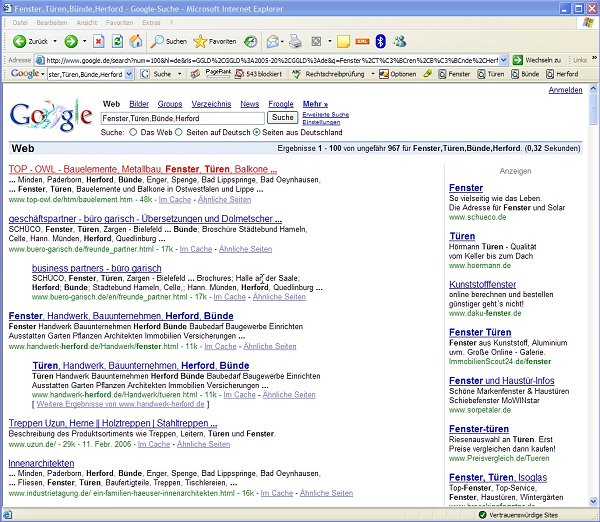Click the Refresh page icon
600x522 pixels.
click(x=117, y=41)
